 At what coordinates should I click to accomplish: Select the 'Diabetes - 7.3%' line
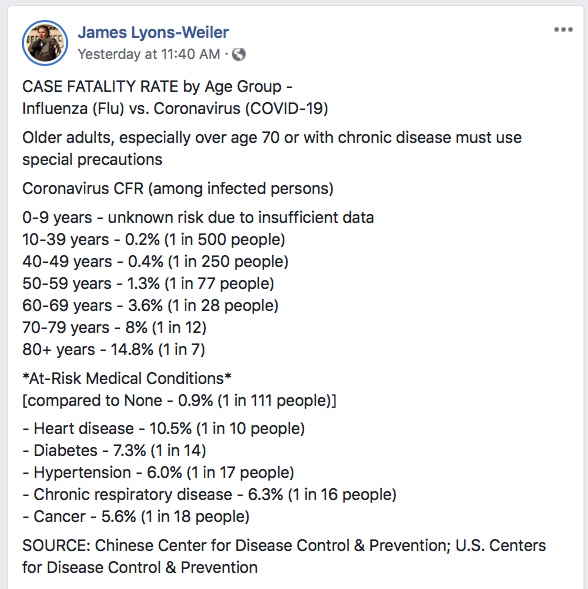click(x=114, y=450)
